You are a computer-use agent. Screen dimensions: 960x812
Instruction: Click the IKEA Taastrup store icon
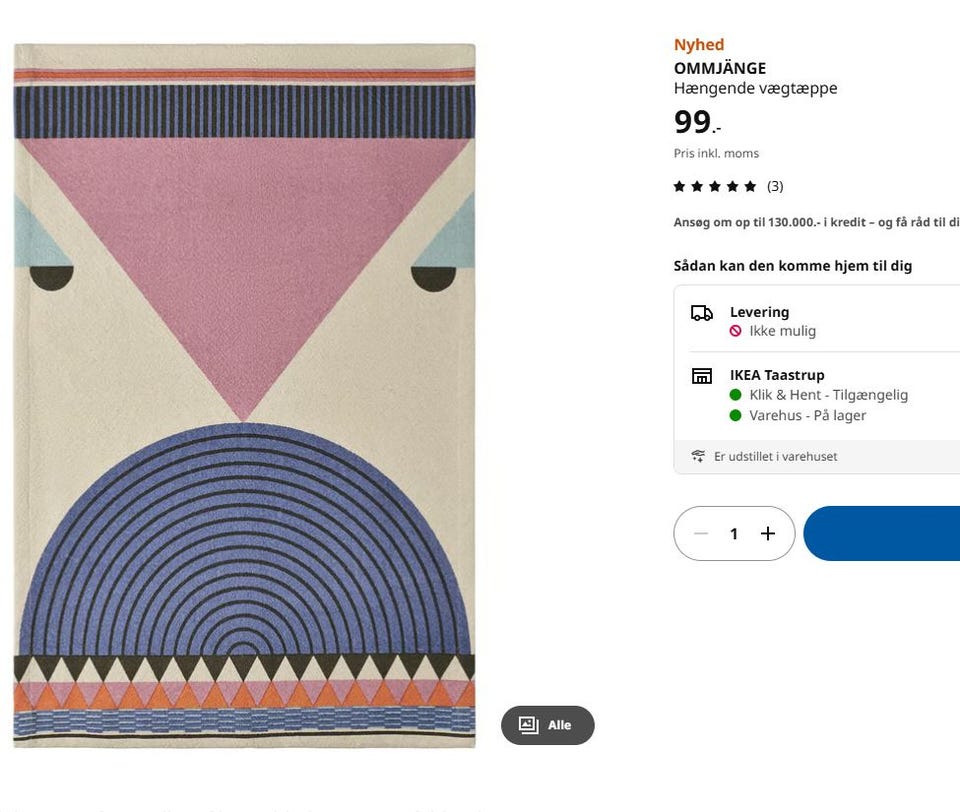(x=702, y=376)
